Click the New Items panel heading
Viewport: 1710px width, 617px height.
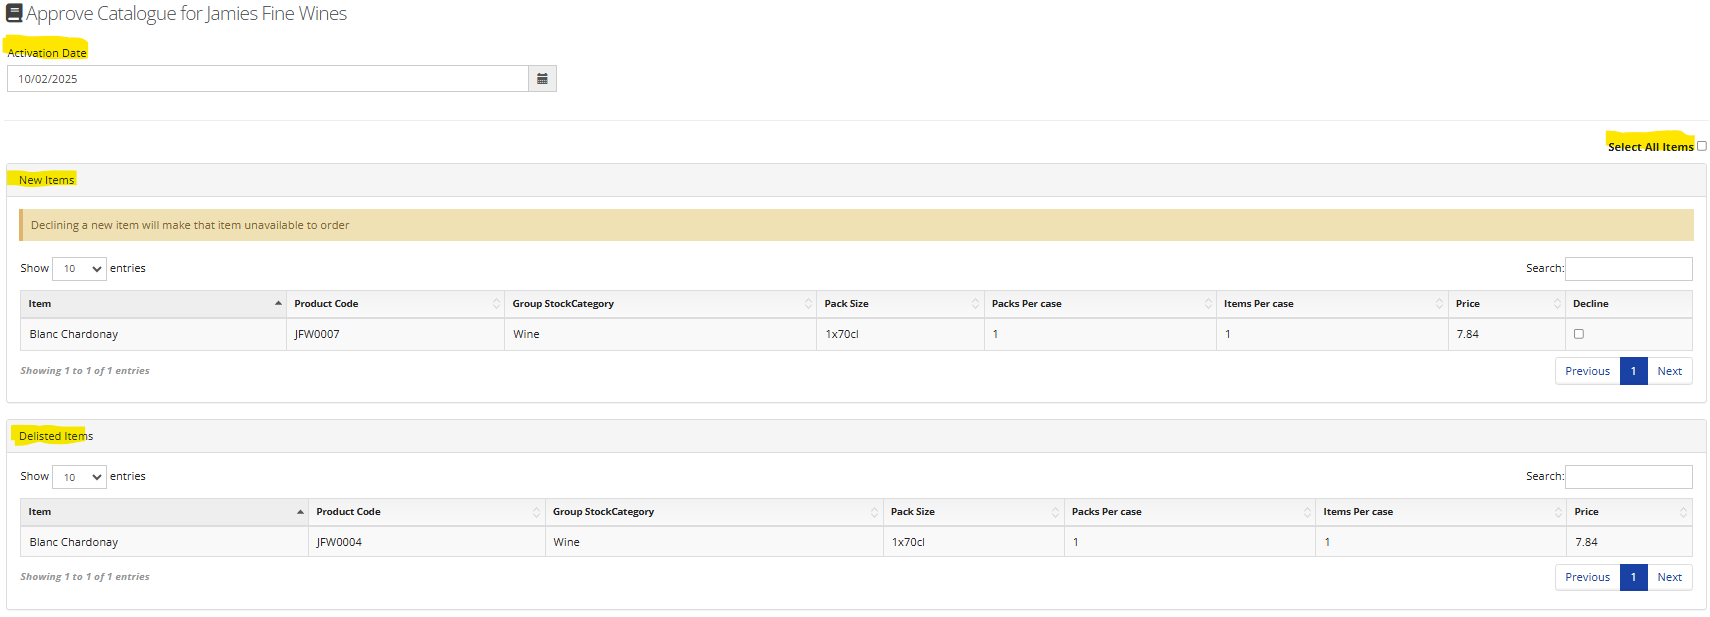(47, 180)
